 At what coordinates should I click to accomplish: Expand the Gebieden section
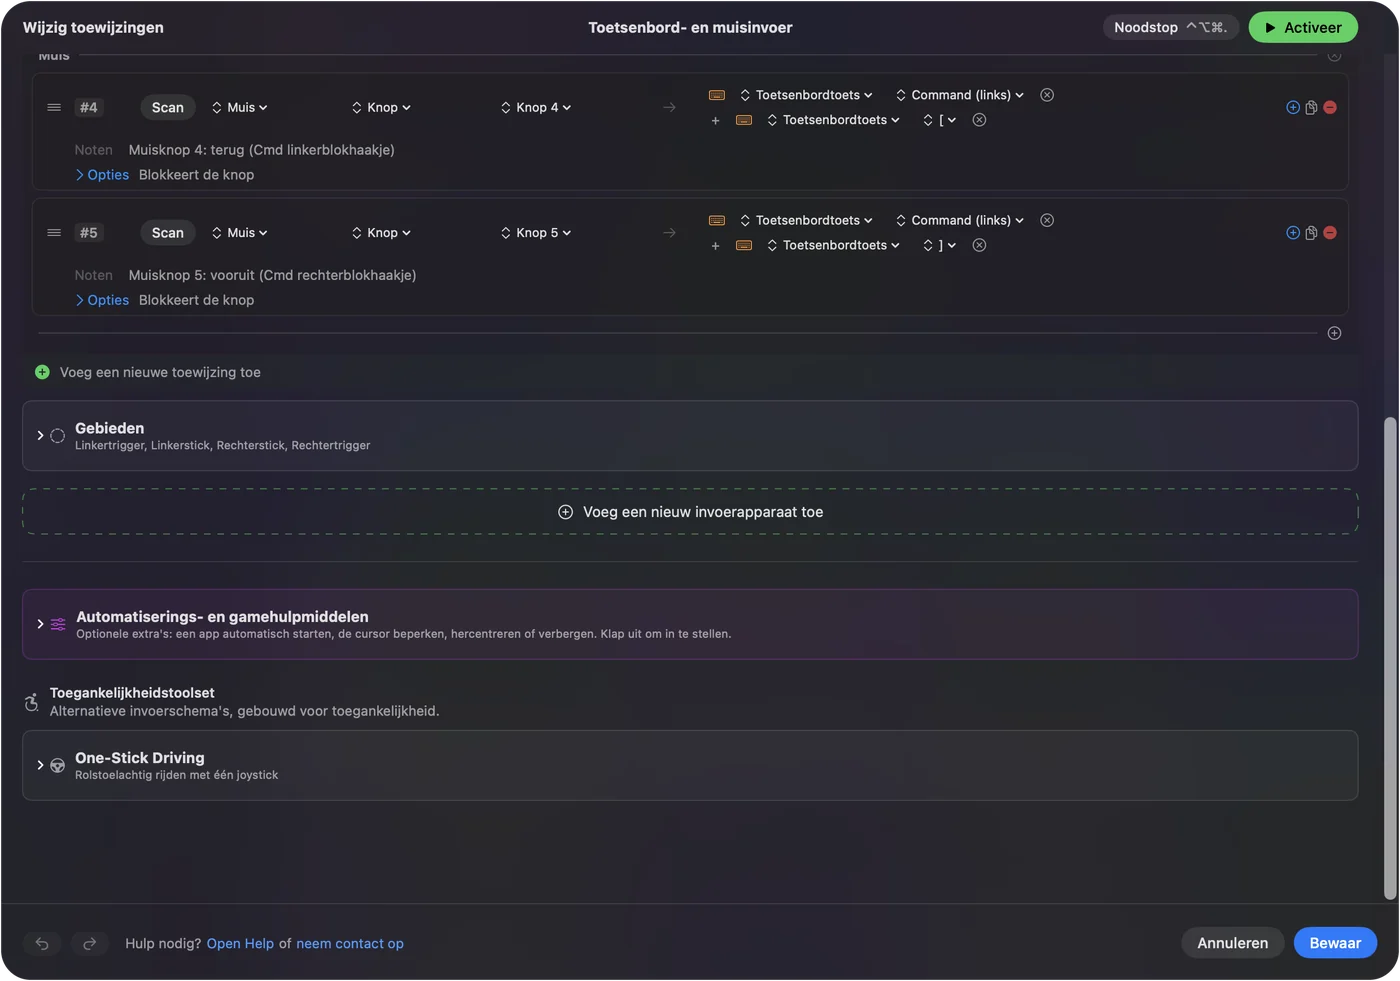pos(40,436)
